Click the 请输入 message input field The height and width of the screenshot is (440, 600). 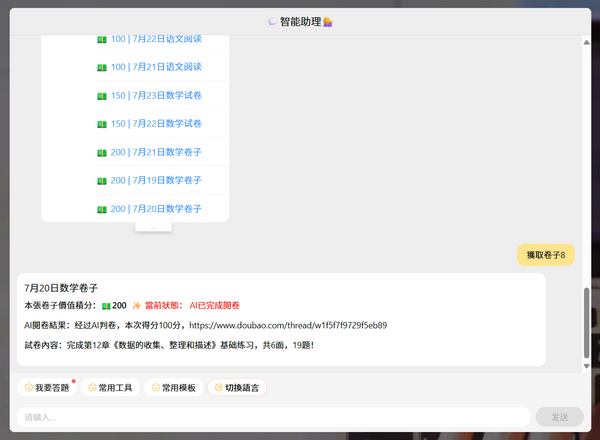click(272, 417)
